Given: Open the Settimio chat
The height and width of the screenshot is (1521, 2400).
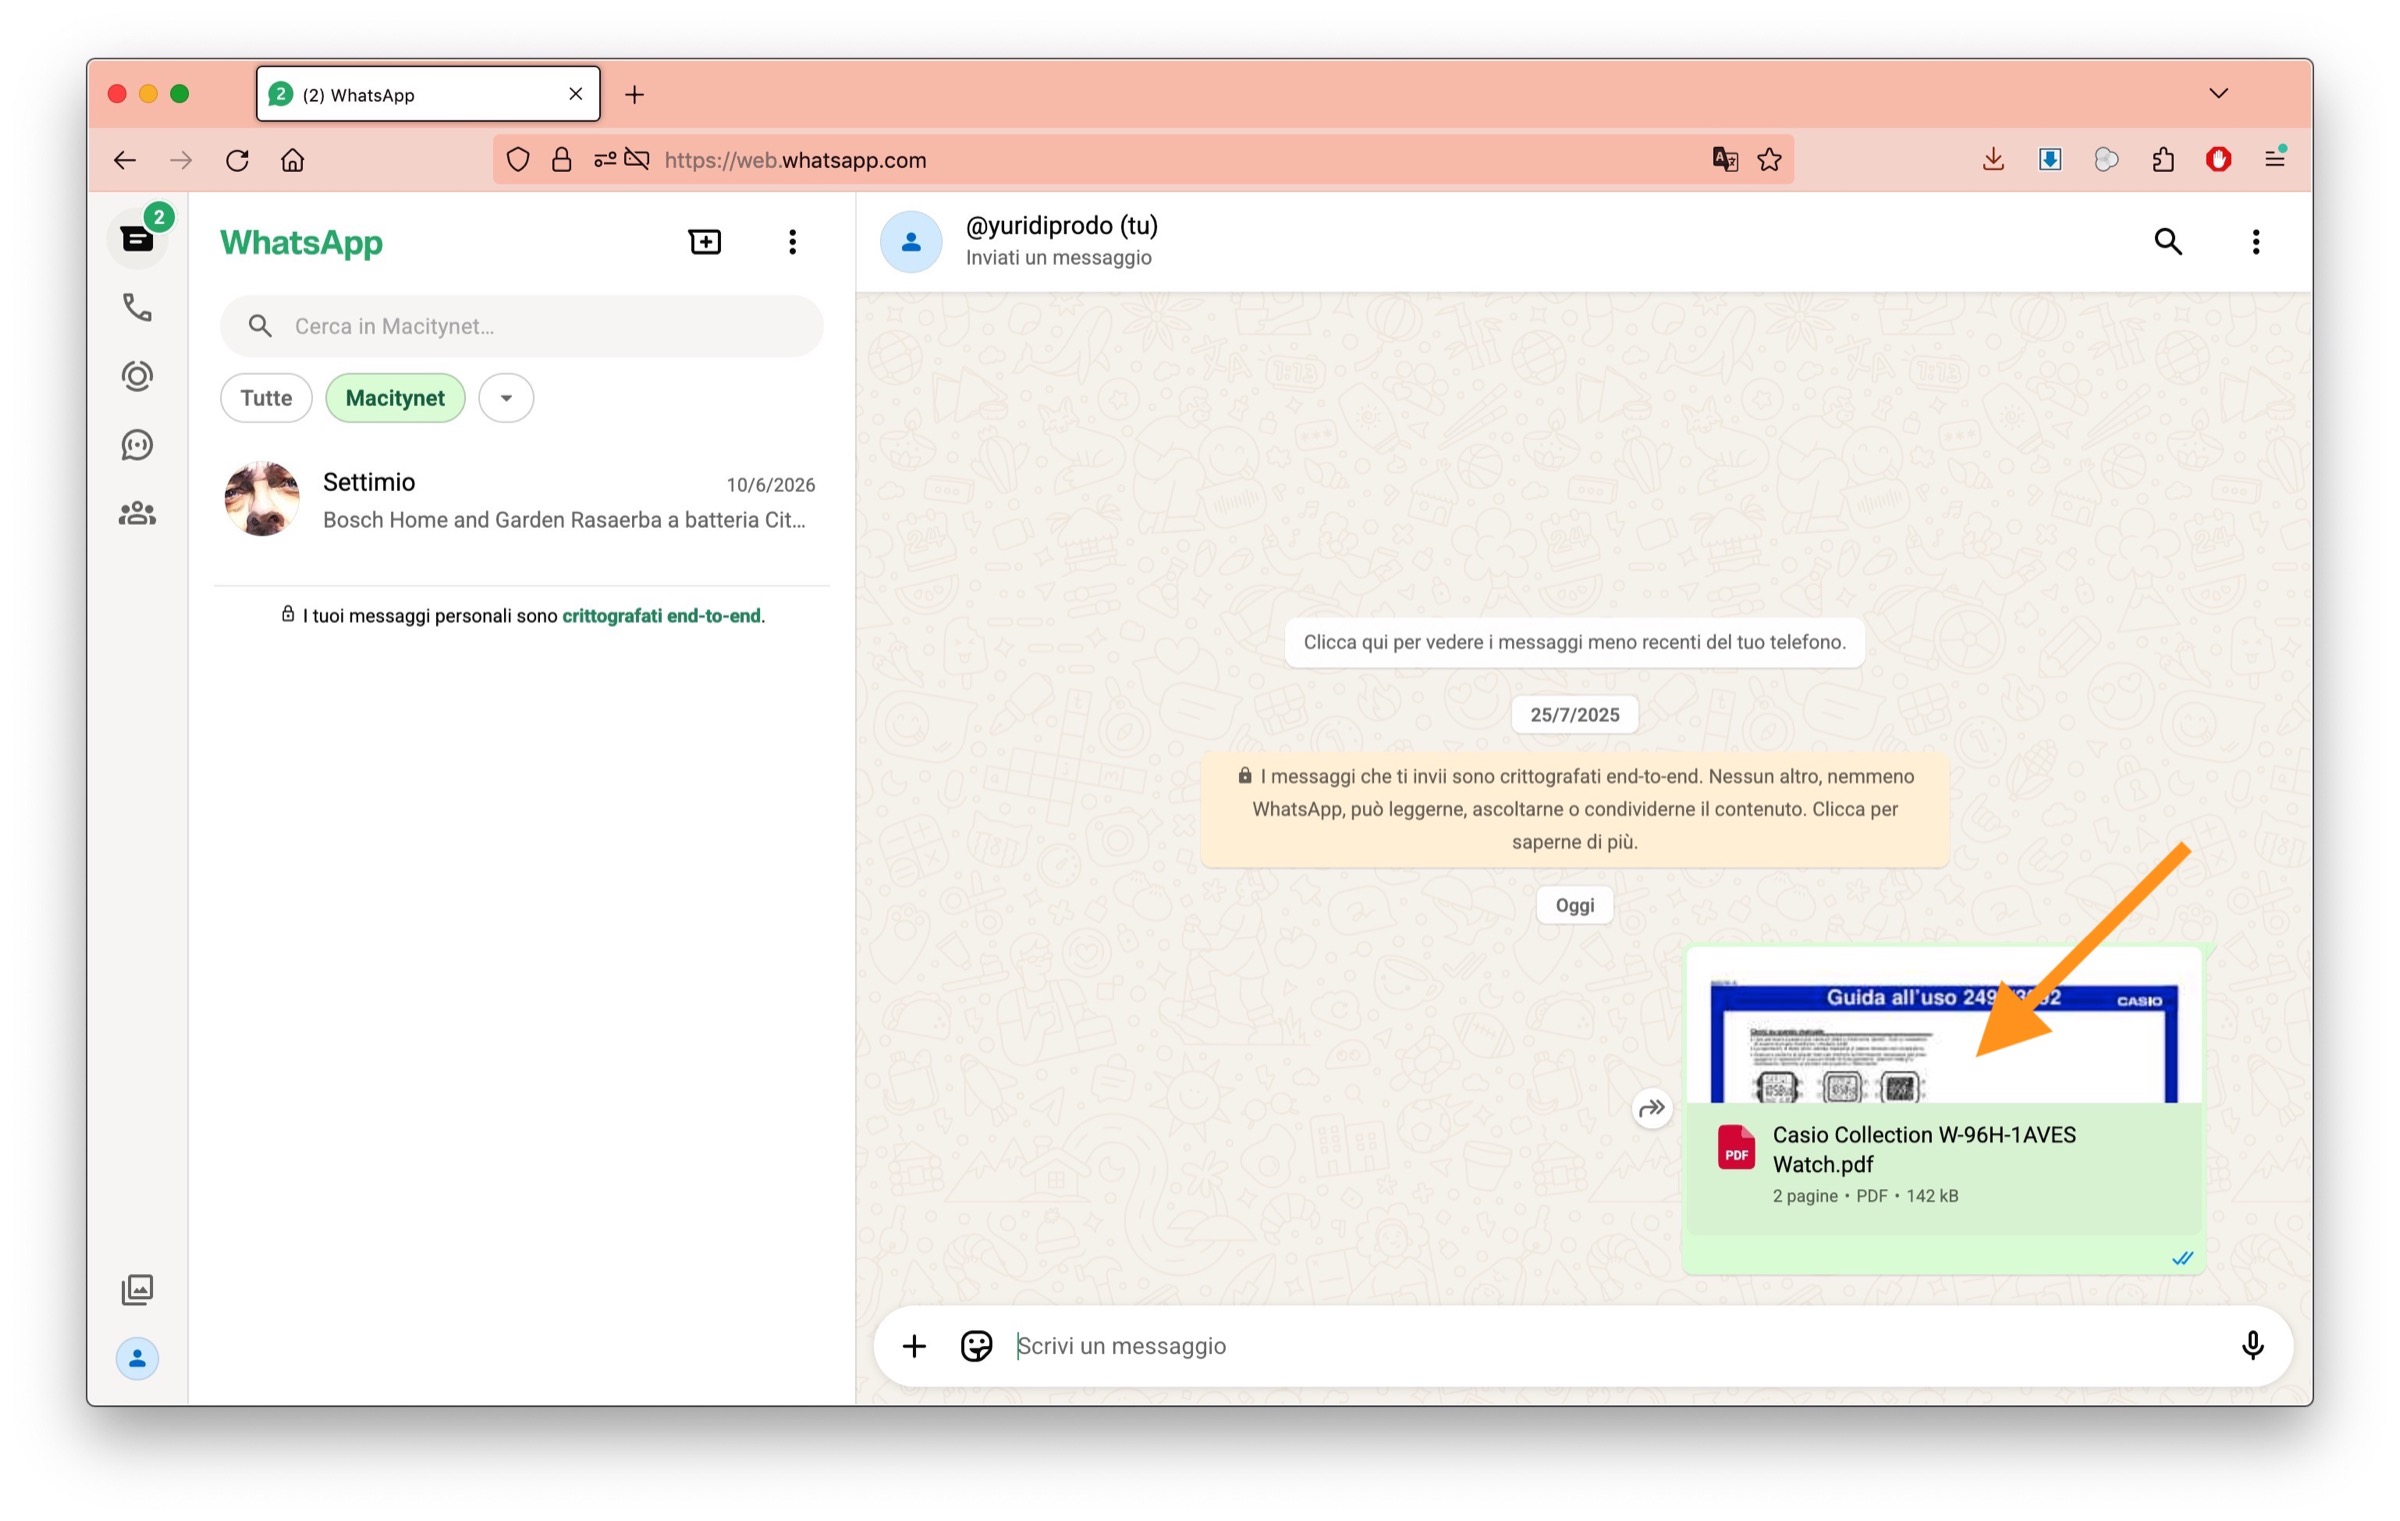Looking at the screenshot, I should [521, 499].
